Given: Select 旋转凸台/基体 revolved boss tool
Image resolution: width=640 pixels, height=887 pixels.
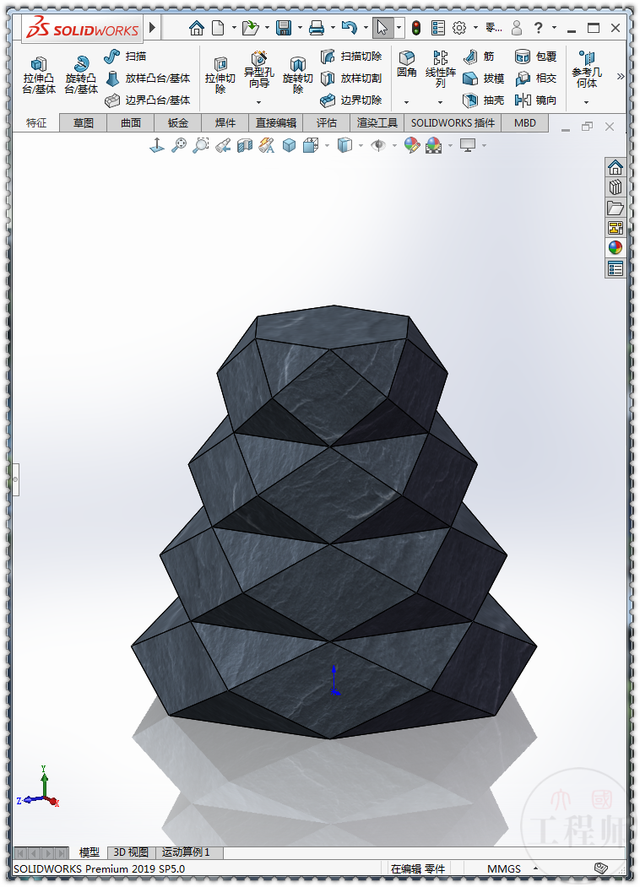Looking at the screenshot, I should (81, 75).
